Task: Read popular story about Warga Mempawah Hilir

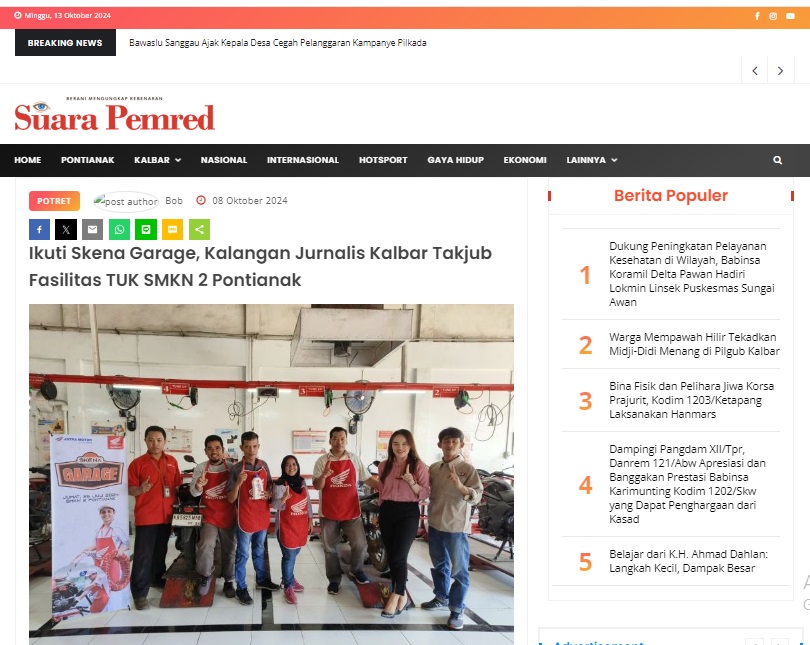Action: [x=694, y=344]
